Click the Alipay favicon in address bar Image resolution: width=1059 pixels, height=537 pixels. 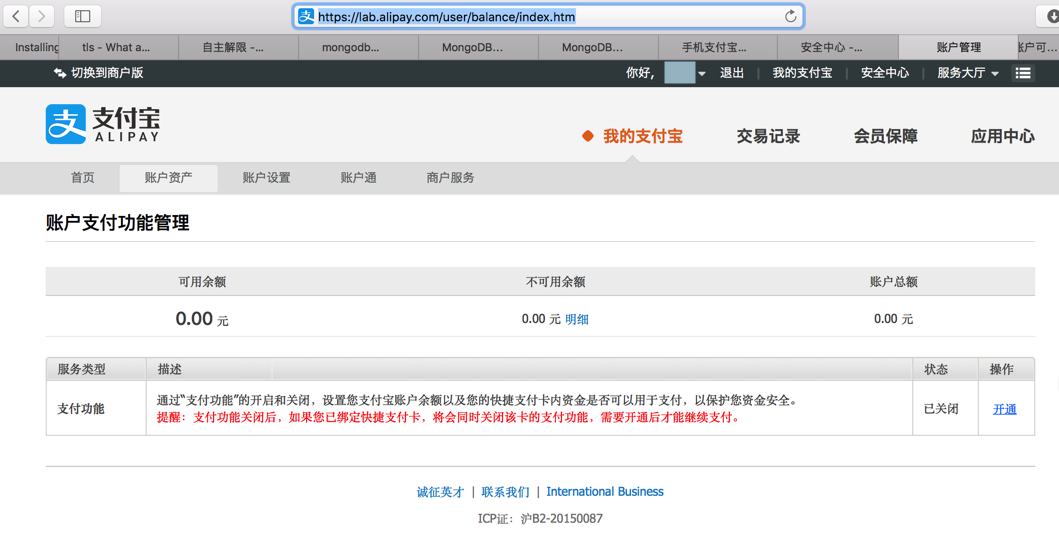pos(307,16)
